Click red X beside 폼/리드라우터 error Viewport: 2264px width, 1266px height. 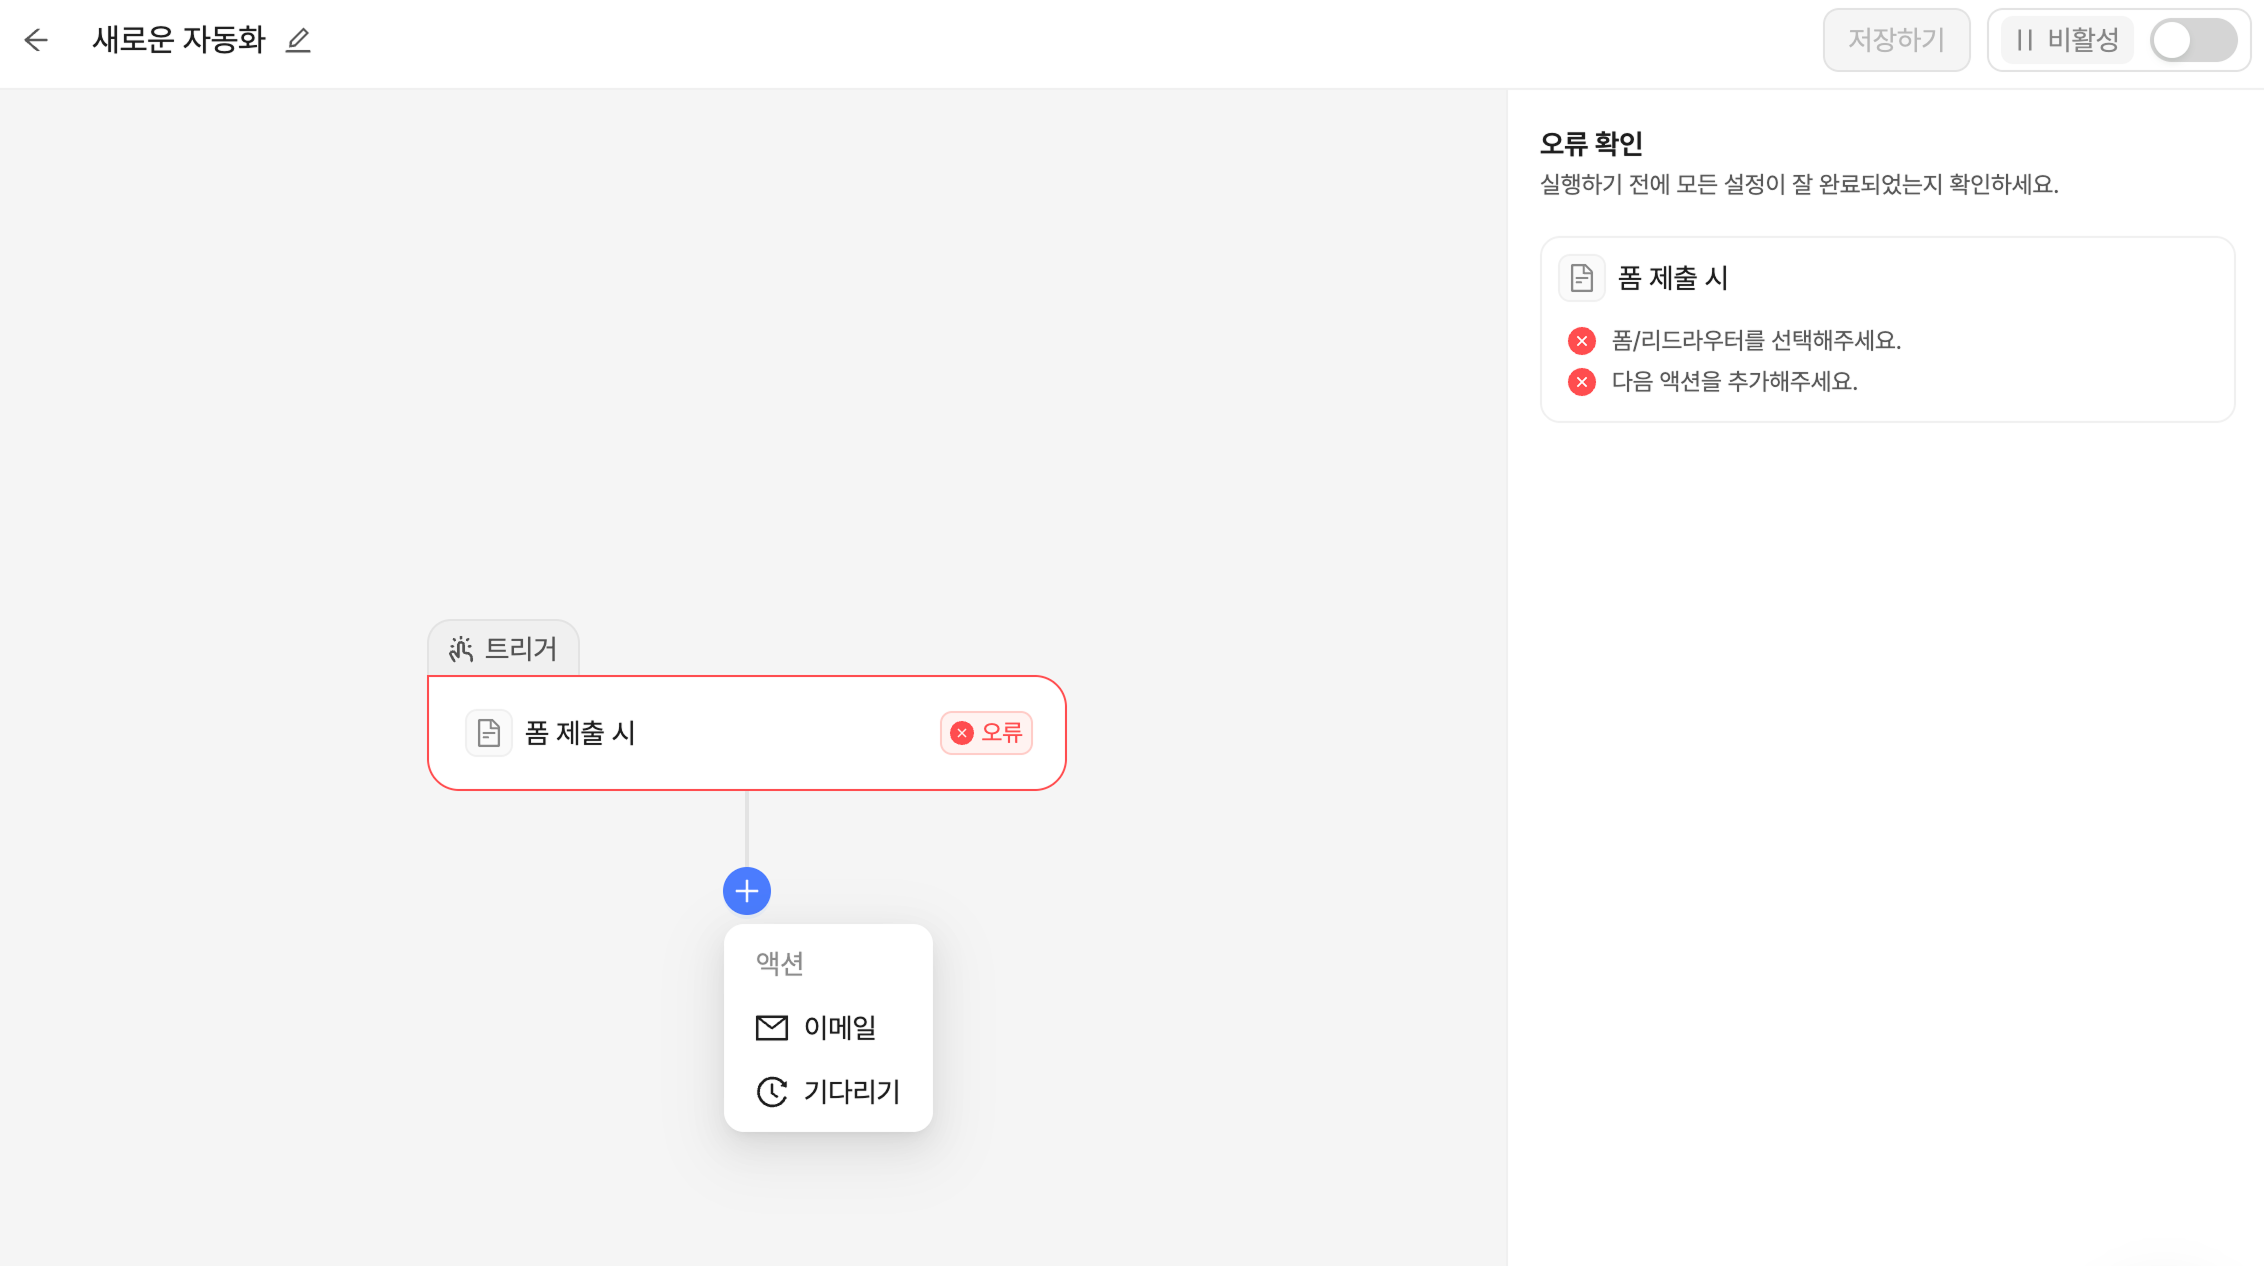[x=1581, y=341]
